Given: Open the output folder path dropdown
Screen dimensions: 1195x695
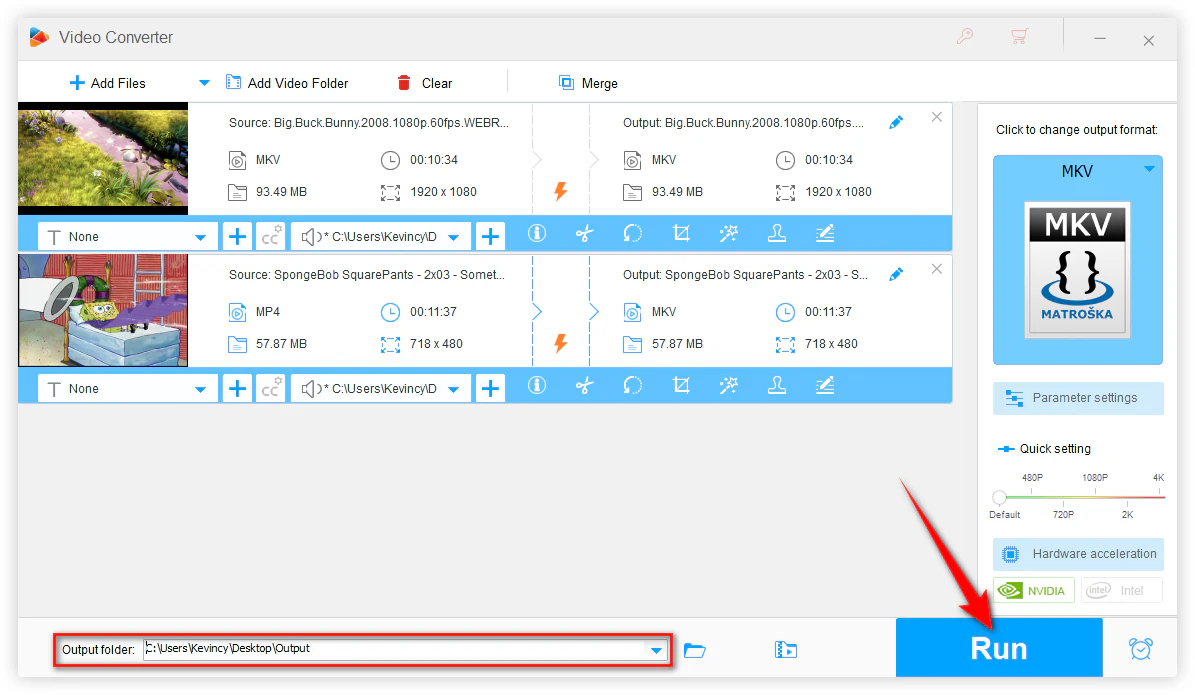Looking at the screenshot, I should click(x=656, y=650).
